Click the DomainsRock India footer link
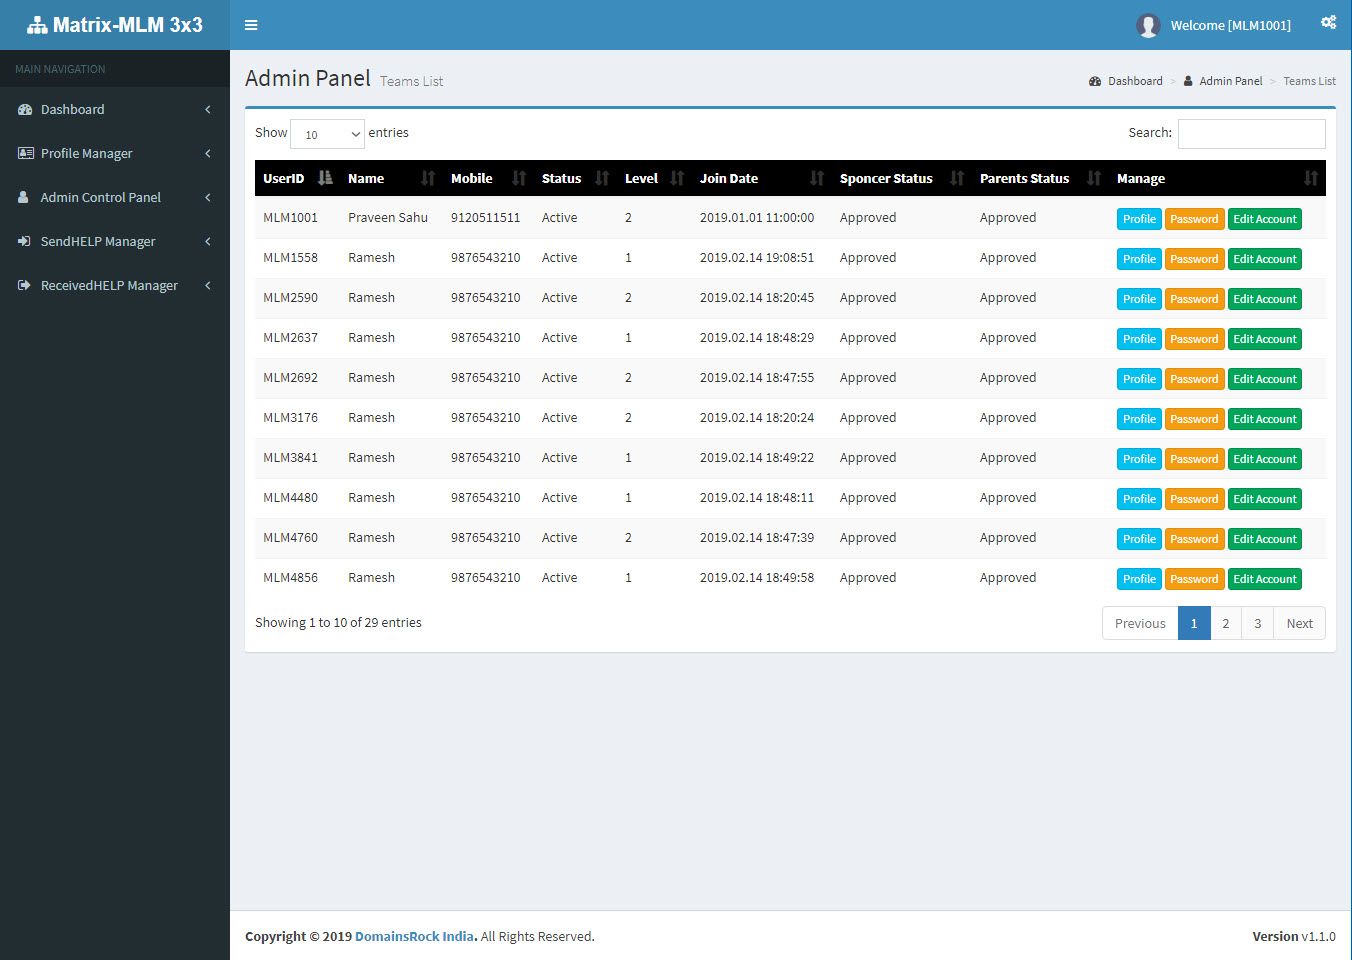The height and width of the screenshot is (960, 1352). pos(414,937)
